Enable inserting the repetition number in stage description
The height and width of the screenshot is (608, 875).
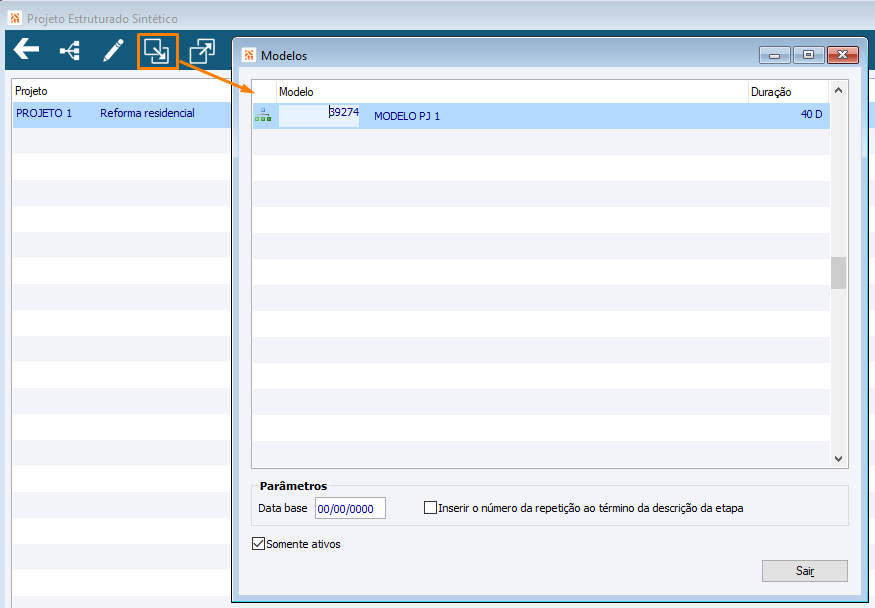(x=430, y=508)
